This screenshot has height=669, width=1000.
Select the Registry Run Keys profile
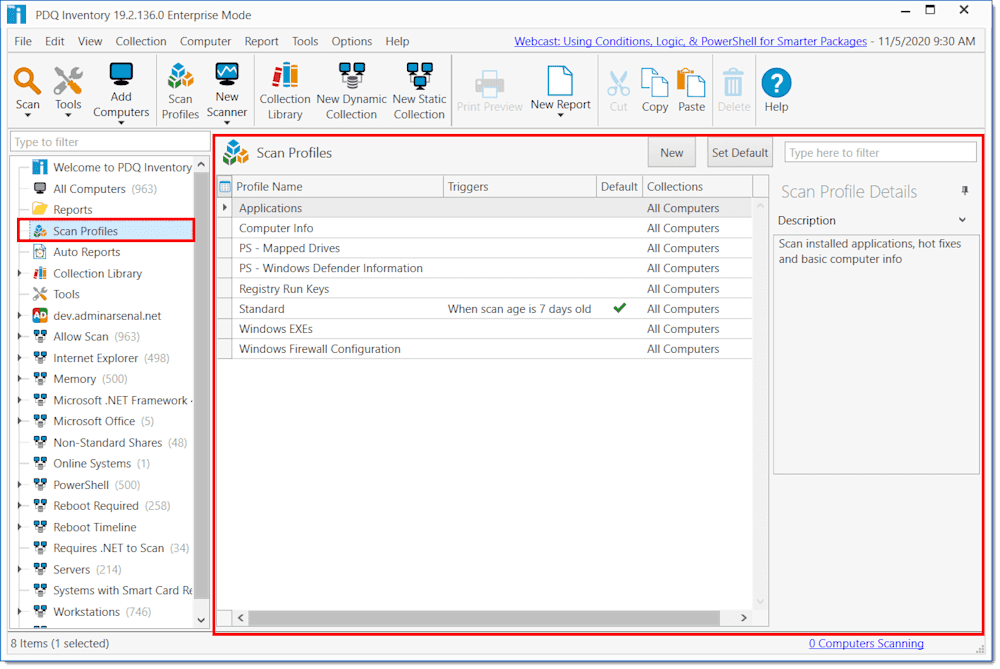click(485, 289)
